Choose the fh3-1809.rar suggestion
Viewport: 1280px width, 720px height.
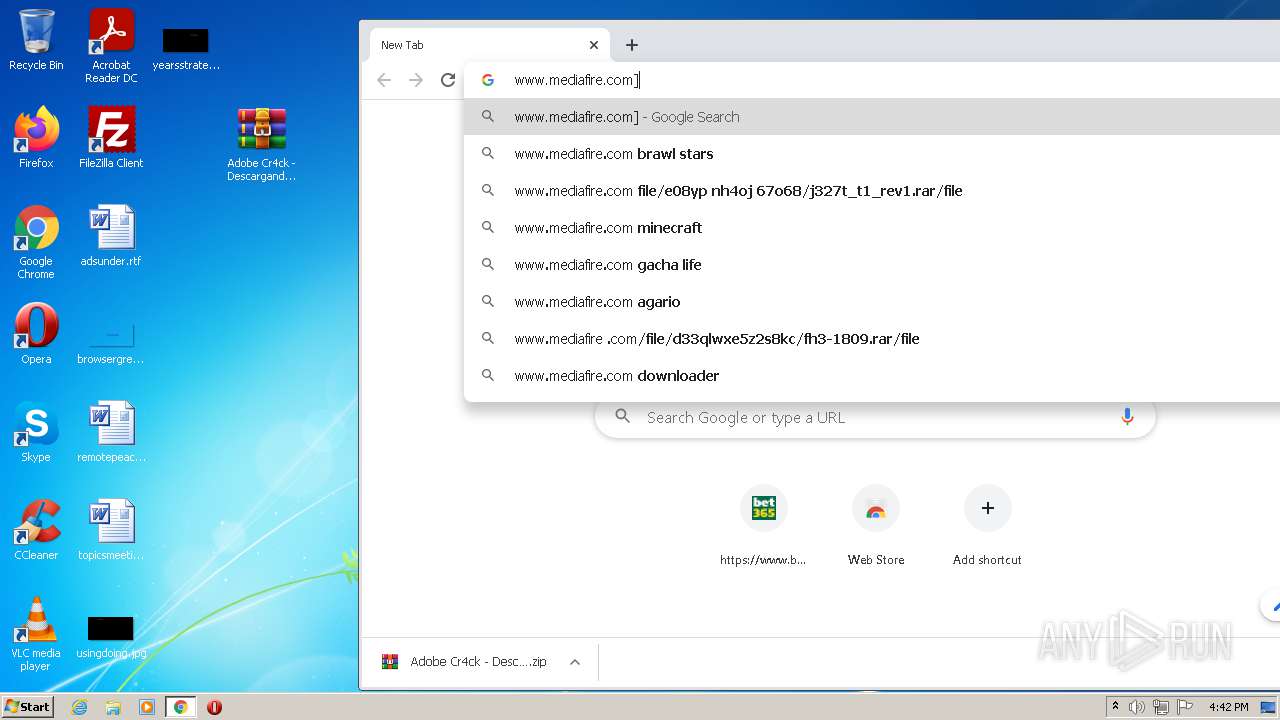click(x=872, y=339)
